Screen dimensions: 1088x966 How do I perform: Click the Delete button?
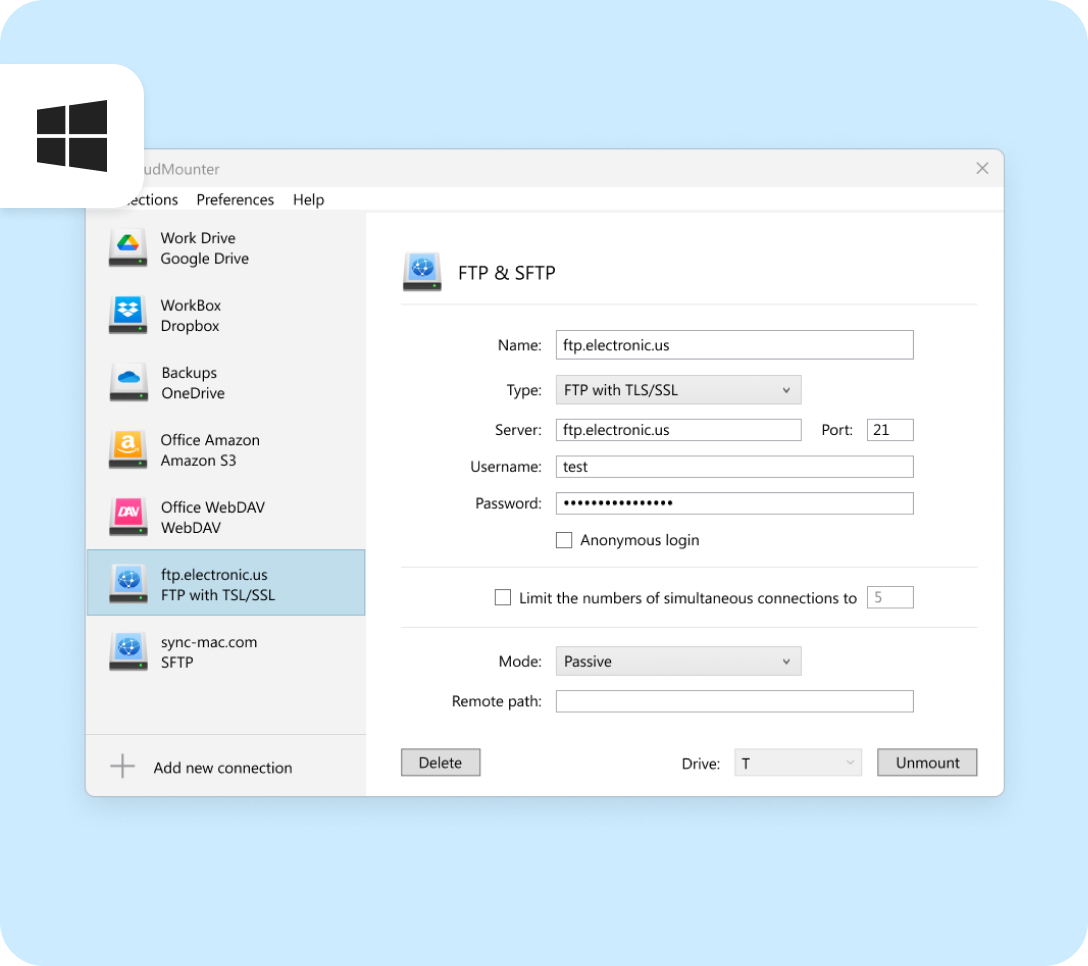point(440,763)
